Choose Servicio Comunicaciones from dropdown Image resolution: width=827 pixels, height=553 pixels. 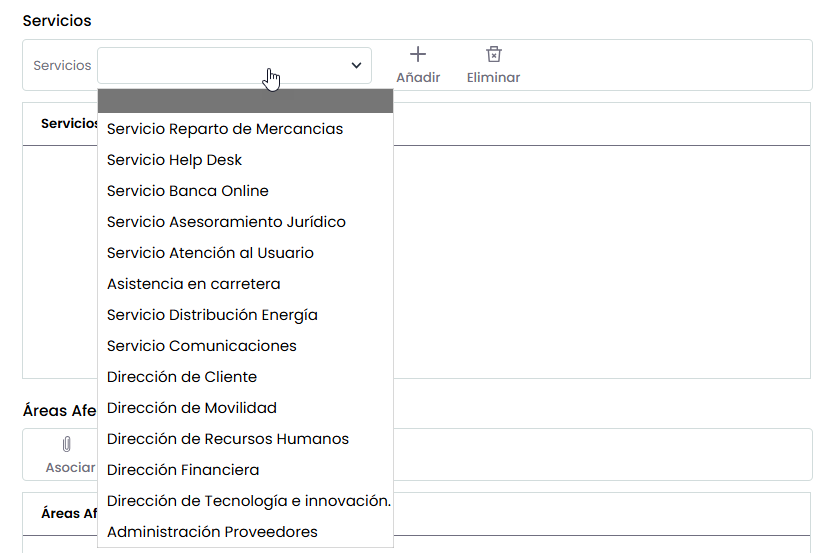tap(202, 346)
